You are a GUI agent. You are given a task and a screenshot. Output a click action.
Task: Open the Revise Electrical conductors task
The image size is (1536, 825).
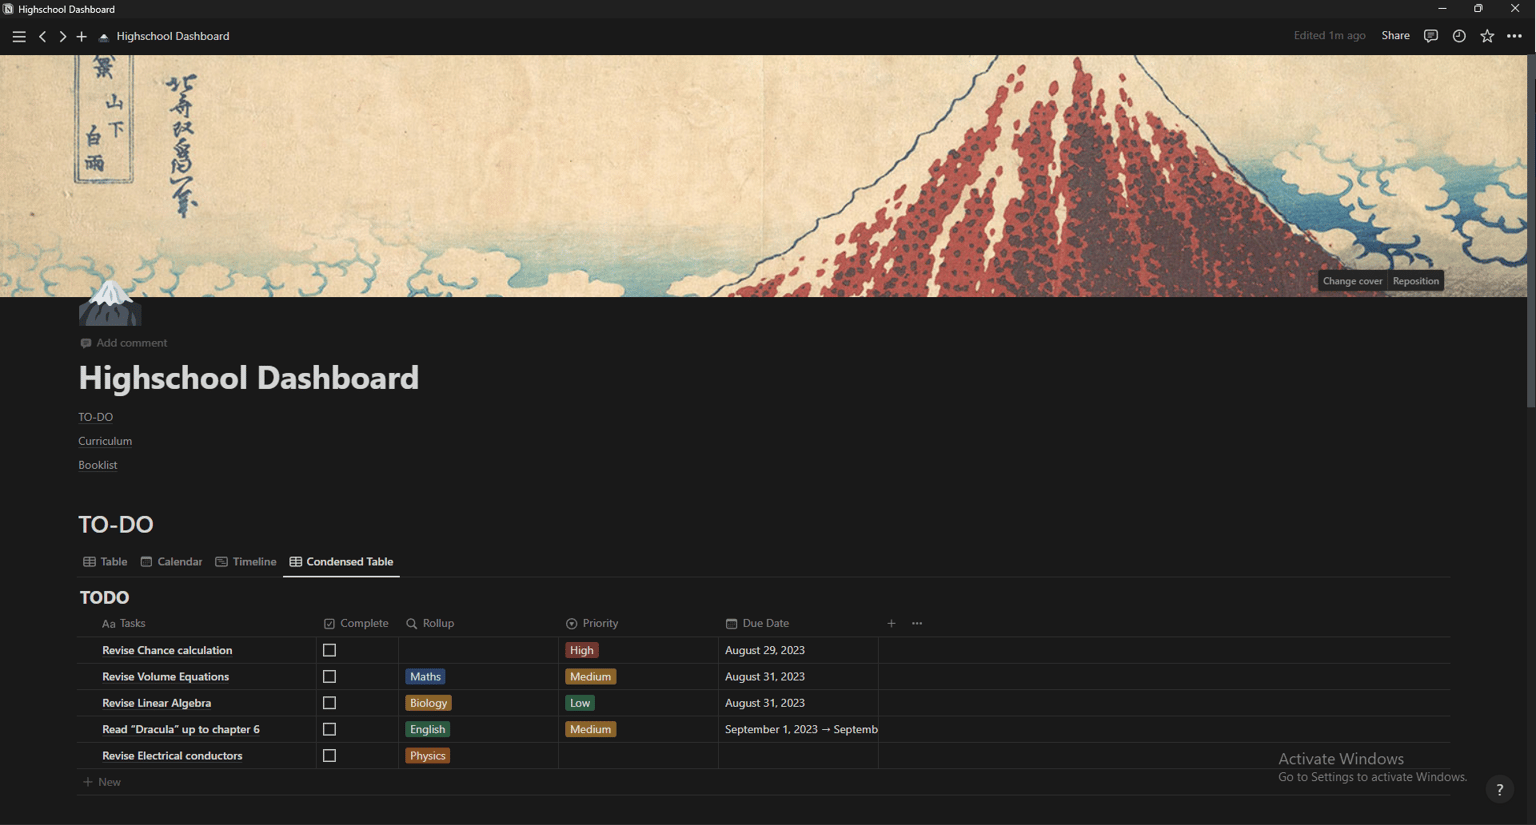[x=172, y=756]
